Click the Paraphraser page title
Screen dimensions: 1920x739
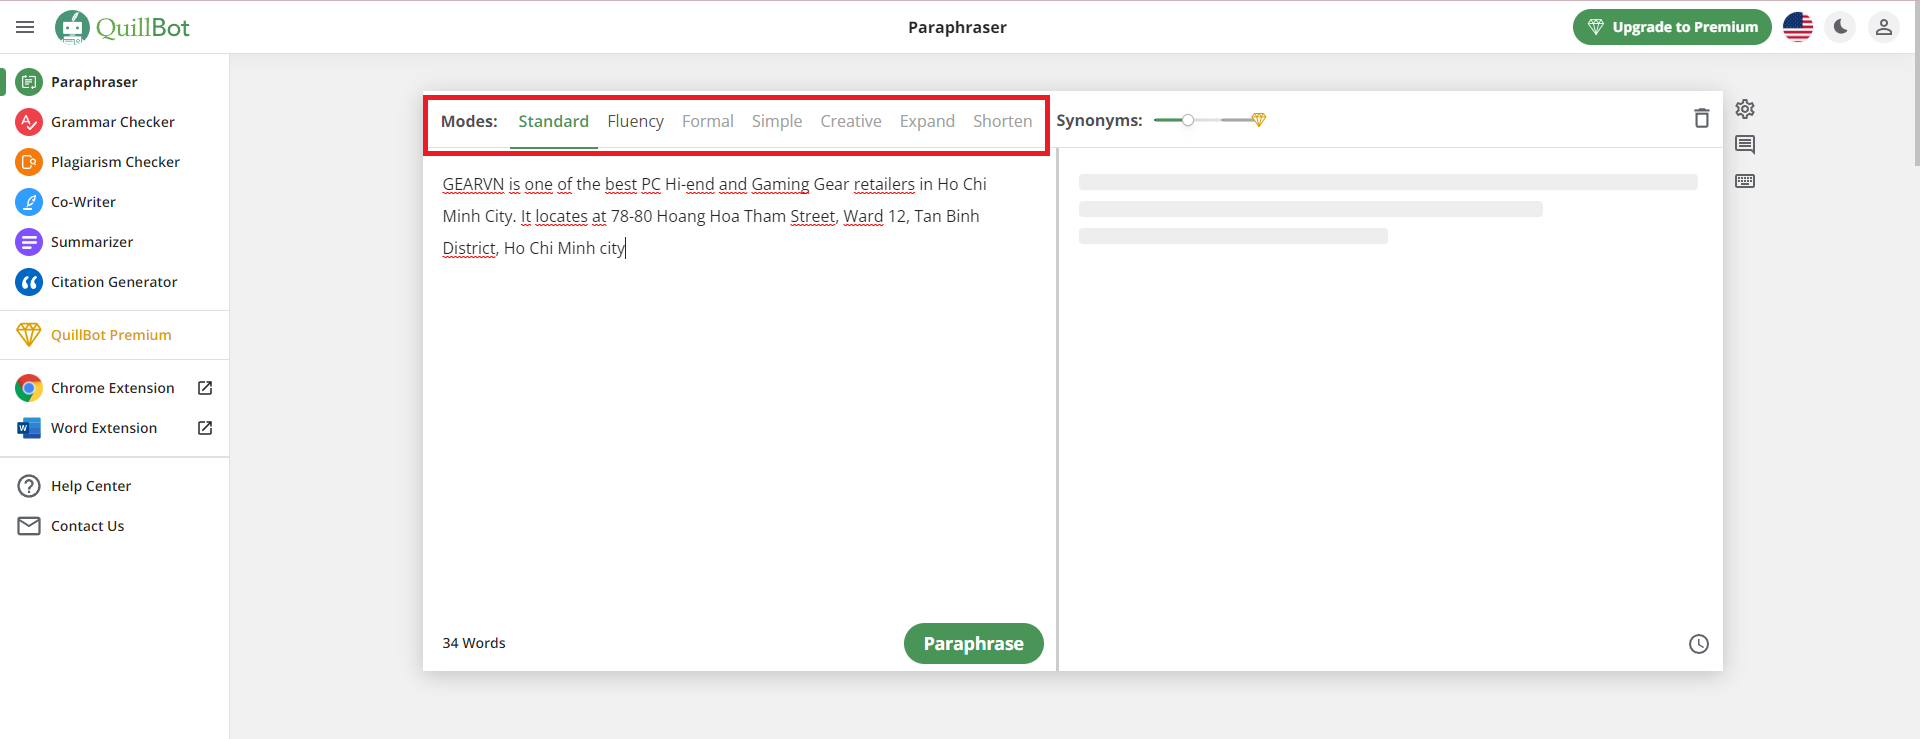coord(957,27)
